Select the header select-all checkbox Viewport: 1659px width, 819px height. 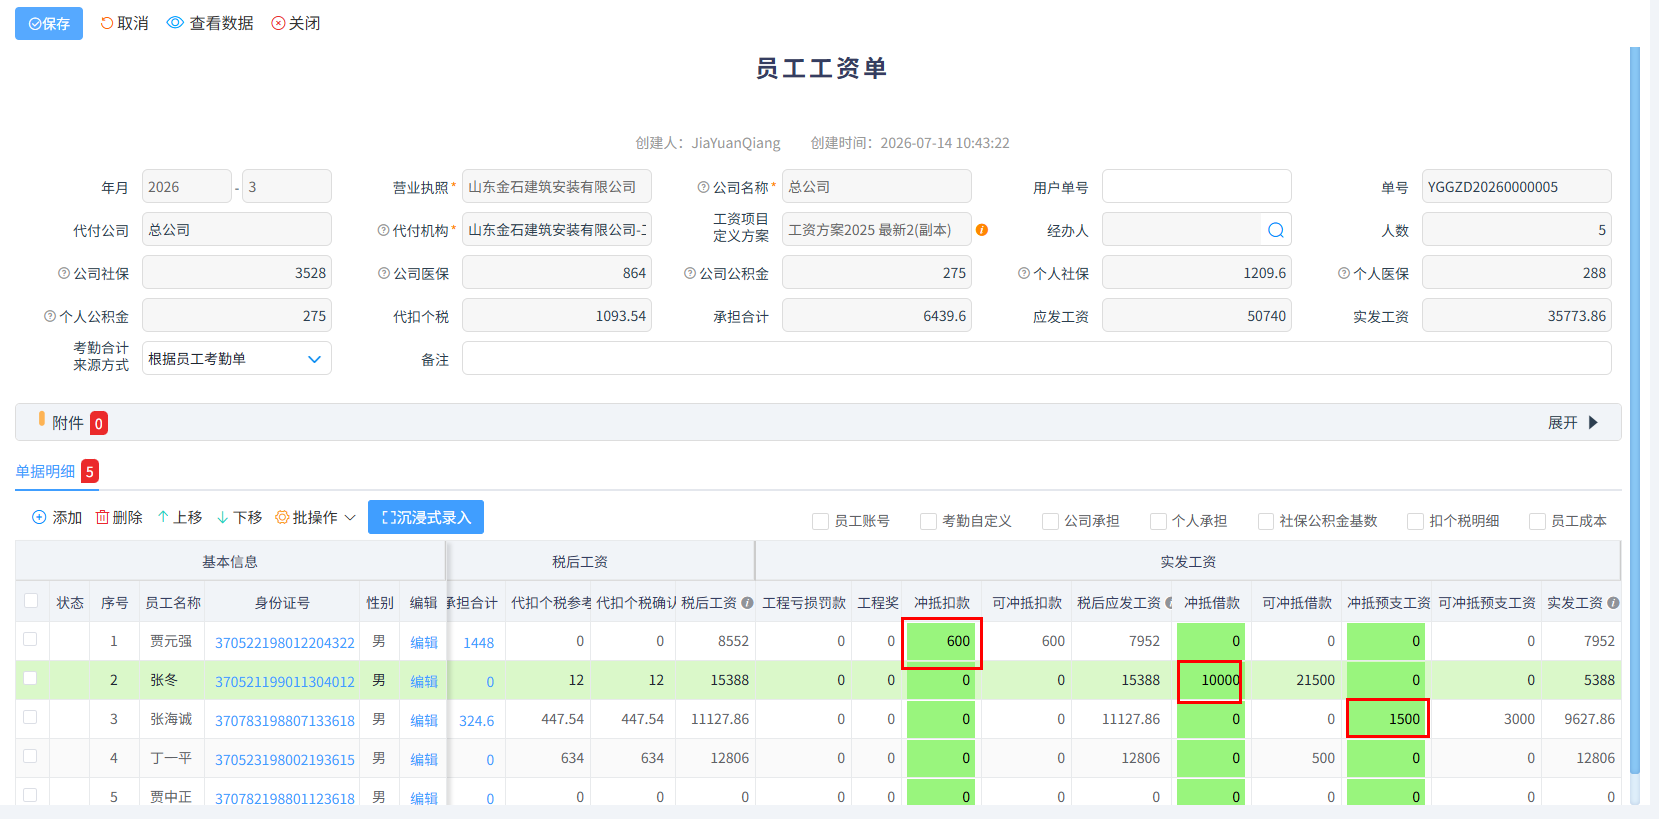pos(31,601)
